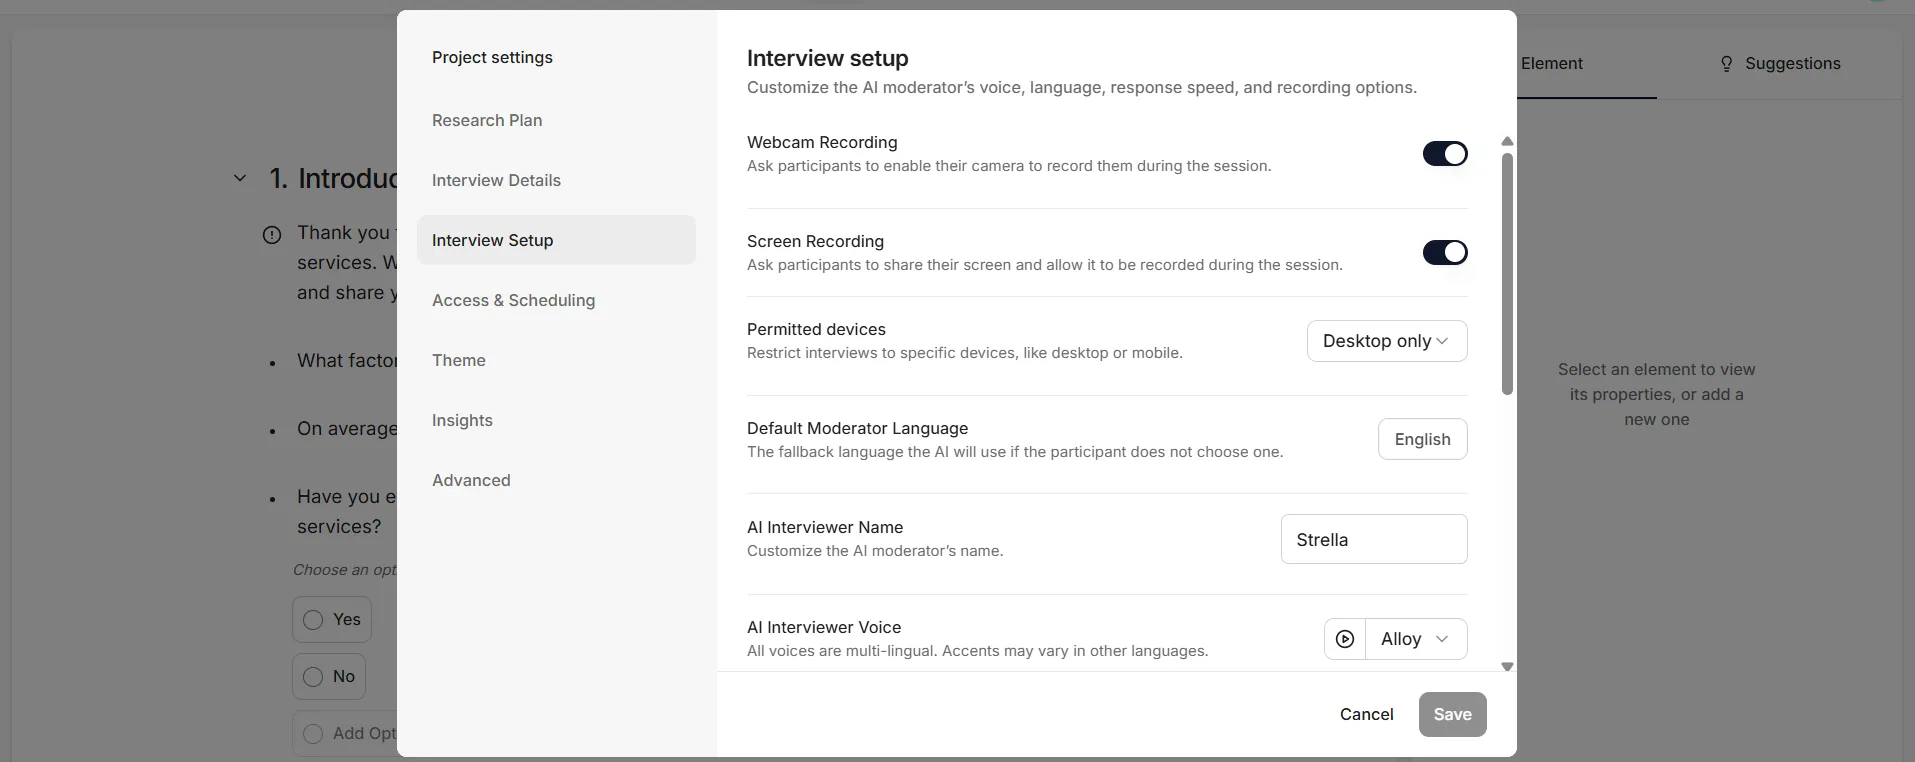The image size is (1915, 762).
Task: Click scrollbar up arrow in settings
Action: tap(1507, 141)
